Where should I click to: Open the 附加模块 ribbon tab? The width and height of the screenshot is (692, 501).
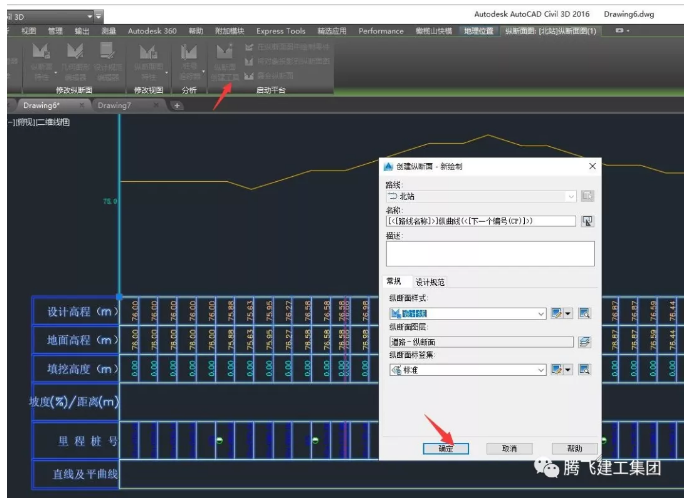pyautogui.click(x=229, y=31)
